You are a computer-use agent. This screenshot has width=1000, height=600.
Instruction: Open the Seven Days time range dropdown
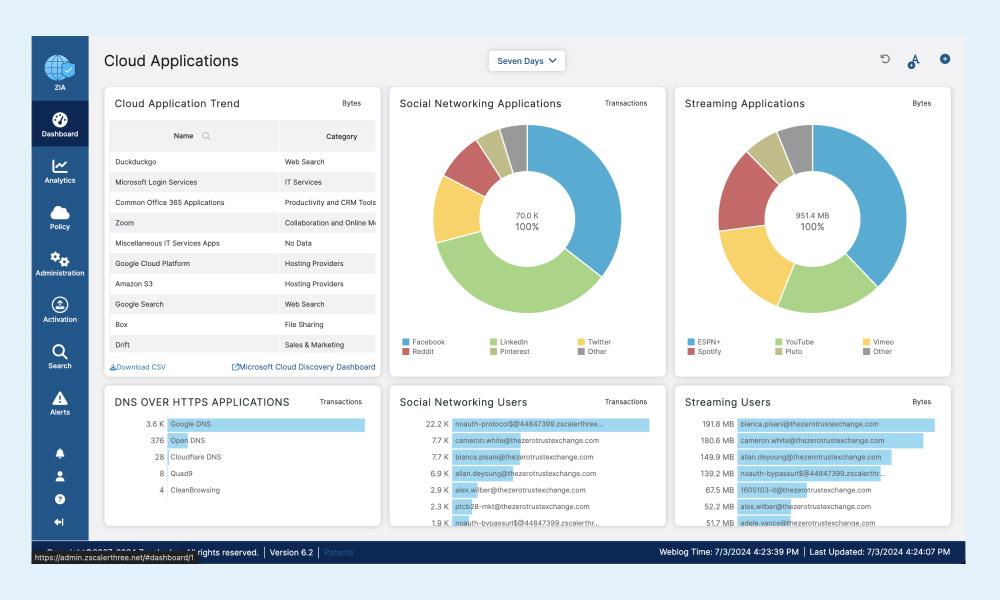point(527,61)
